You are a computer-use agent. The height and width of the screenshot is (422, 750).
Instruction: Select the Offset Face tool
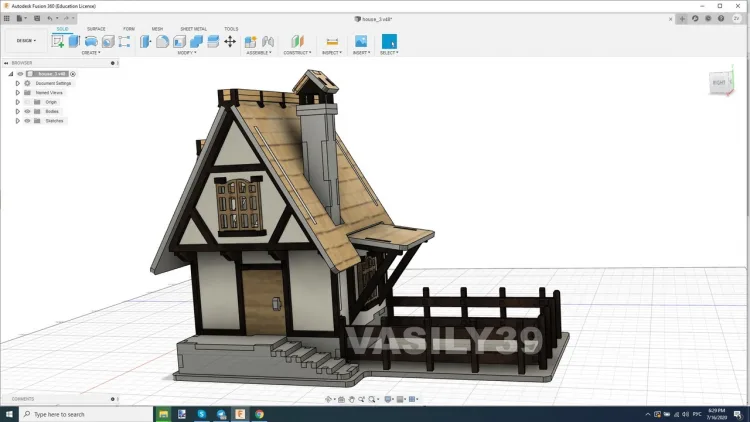tap(213, 42)
